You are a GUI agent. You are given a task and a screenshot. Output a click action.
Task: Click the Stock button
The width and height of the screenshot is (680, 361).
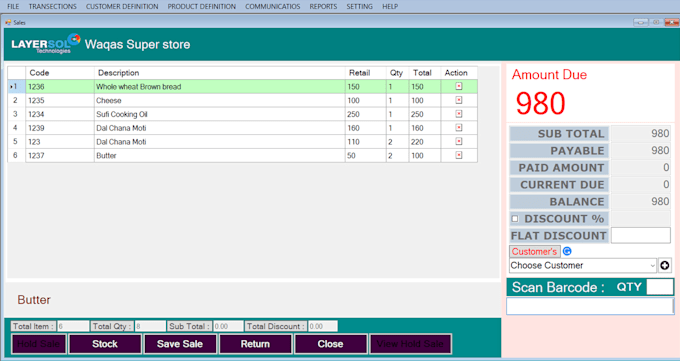[105, 344]
